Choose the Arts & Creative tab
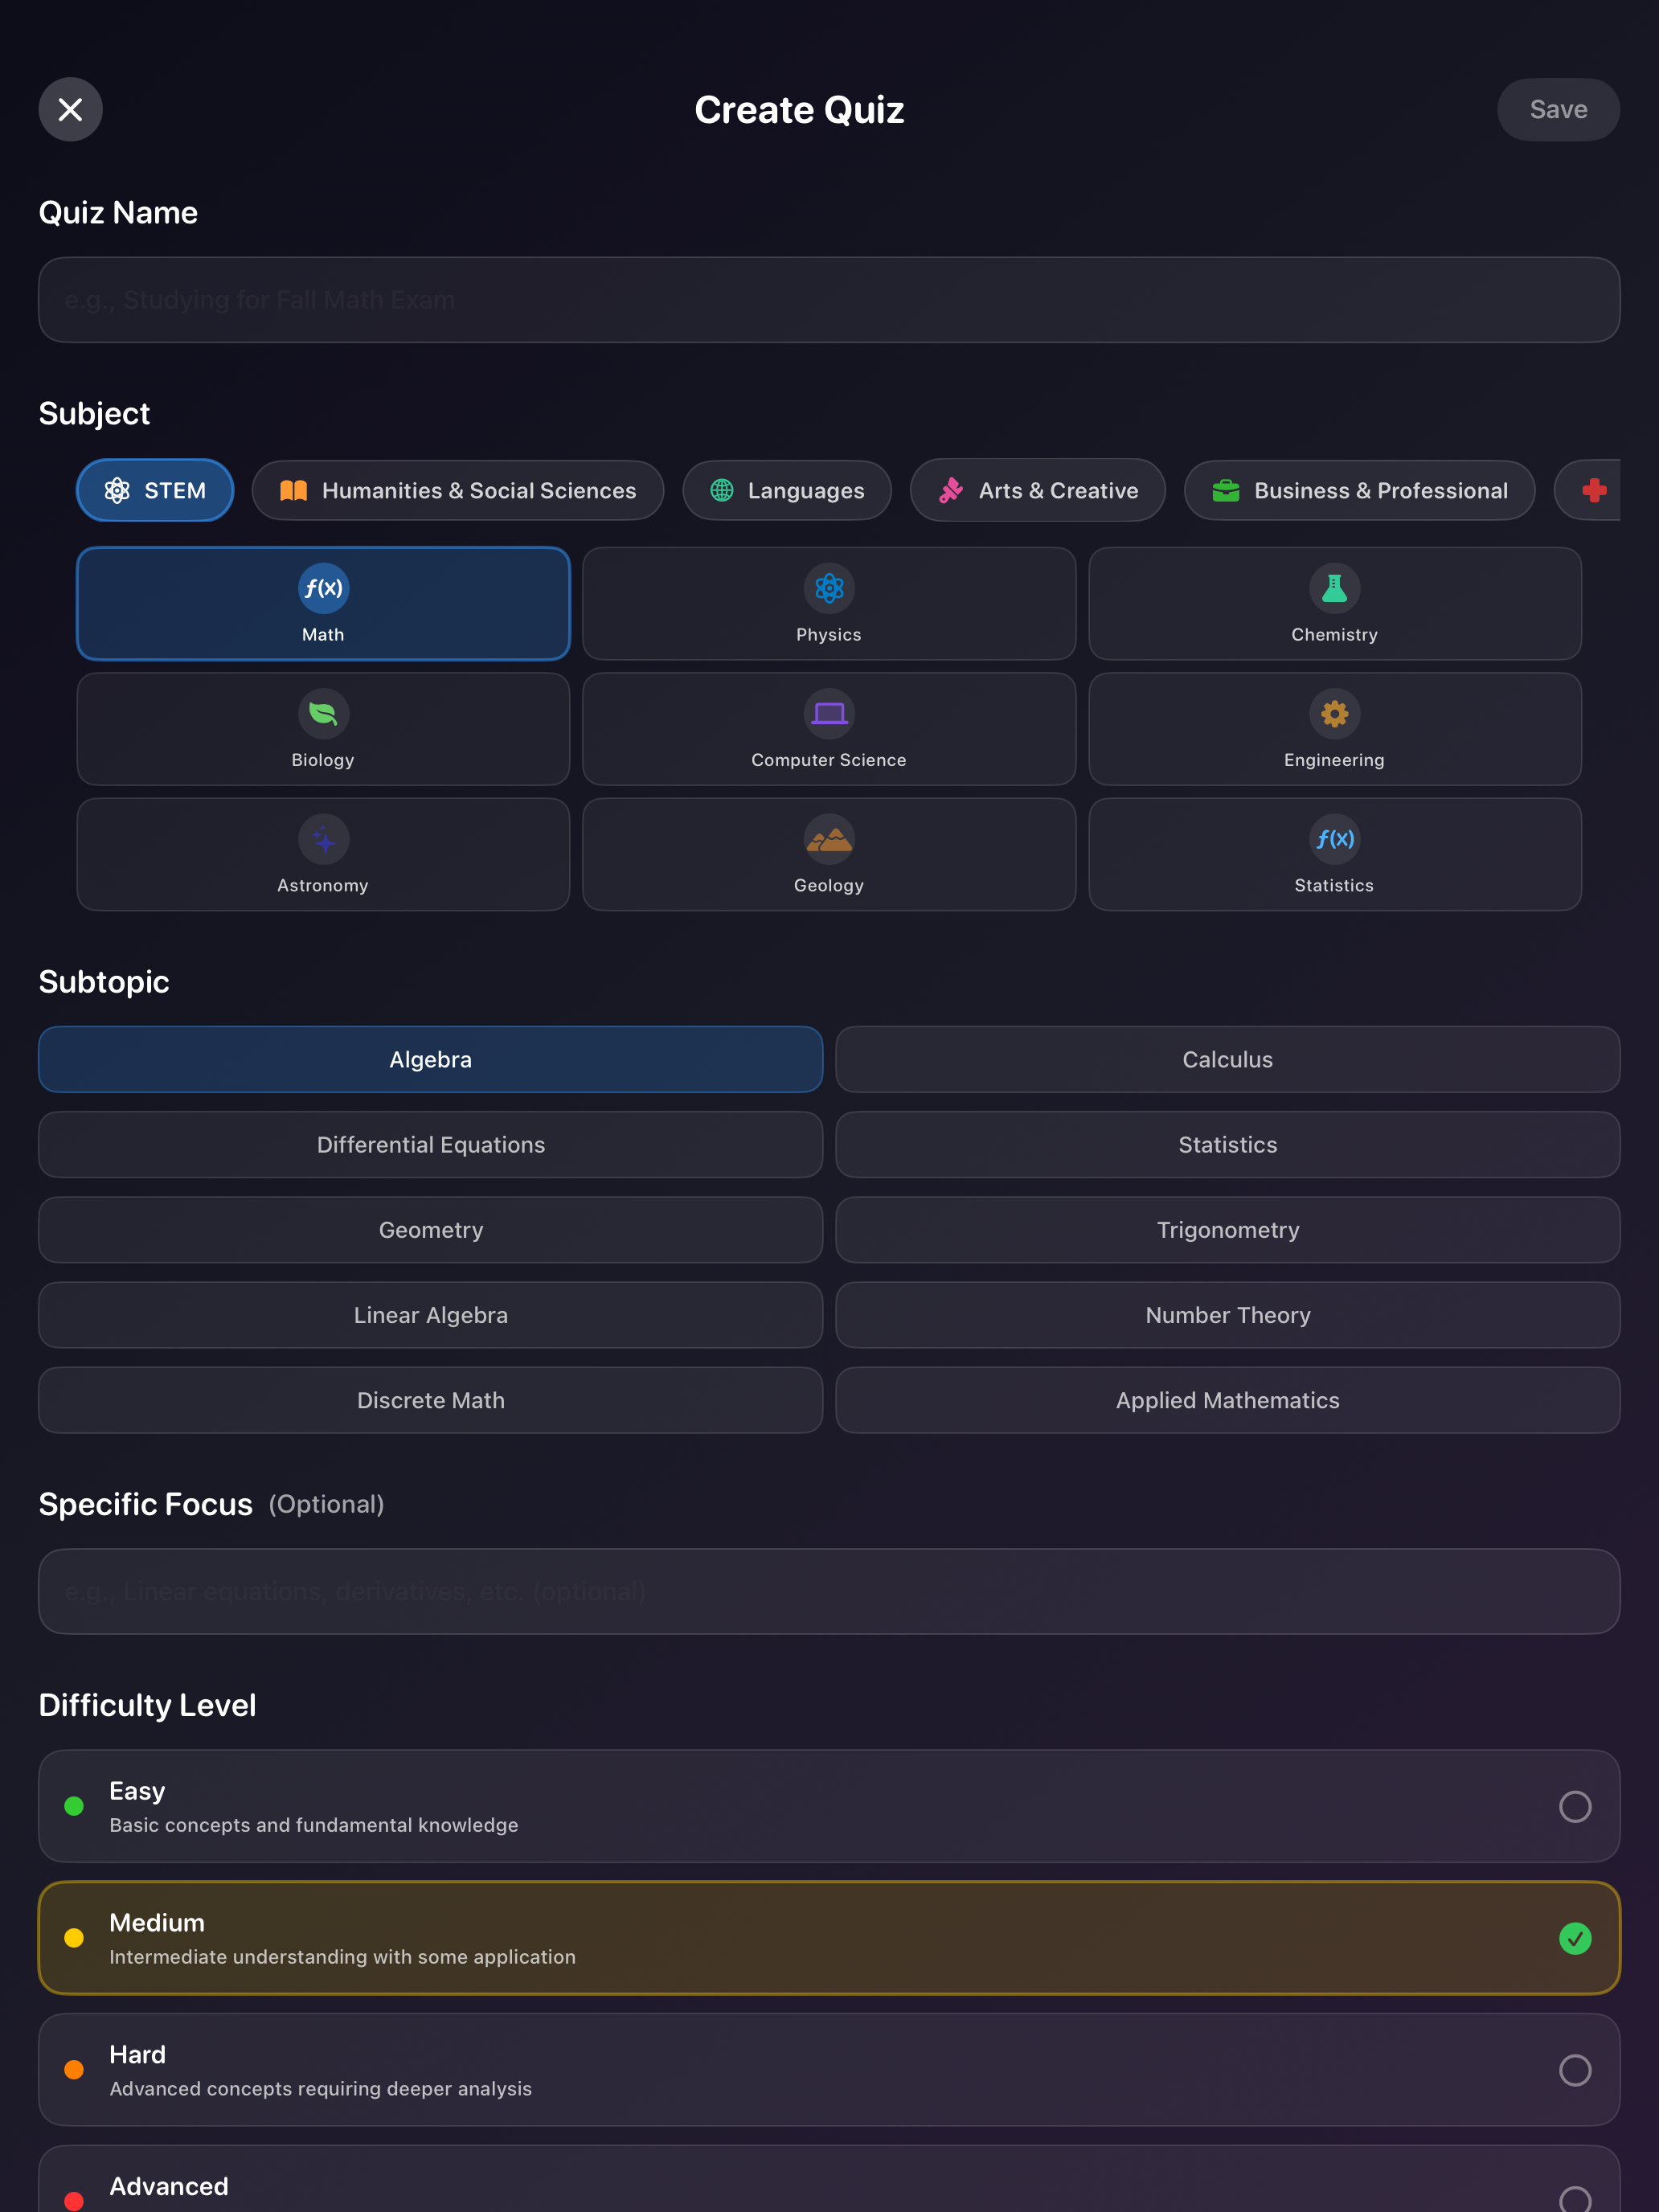Image resolution: width=1659 pixels, height=2212 pixels. 1037,490
